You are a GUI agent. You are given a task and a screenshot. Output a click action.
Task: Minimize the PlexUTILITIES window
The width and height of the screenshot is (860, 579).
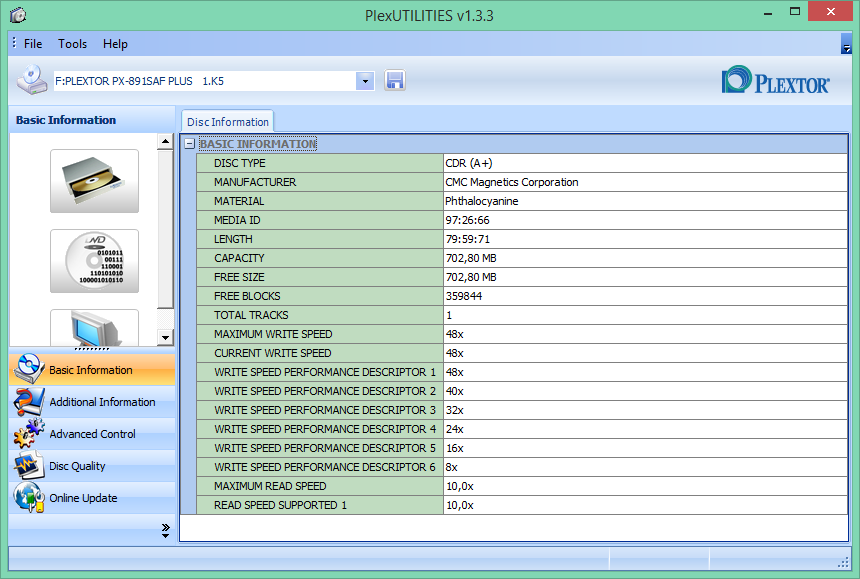pyautogui.click(x=768, y=12)
